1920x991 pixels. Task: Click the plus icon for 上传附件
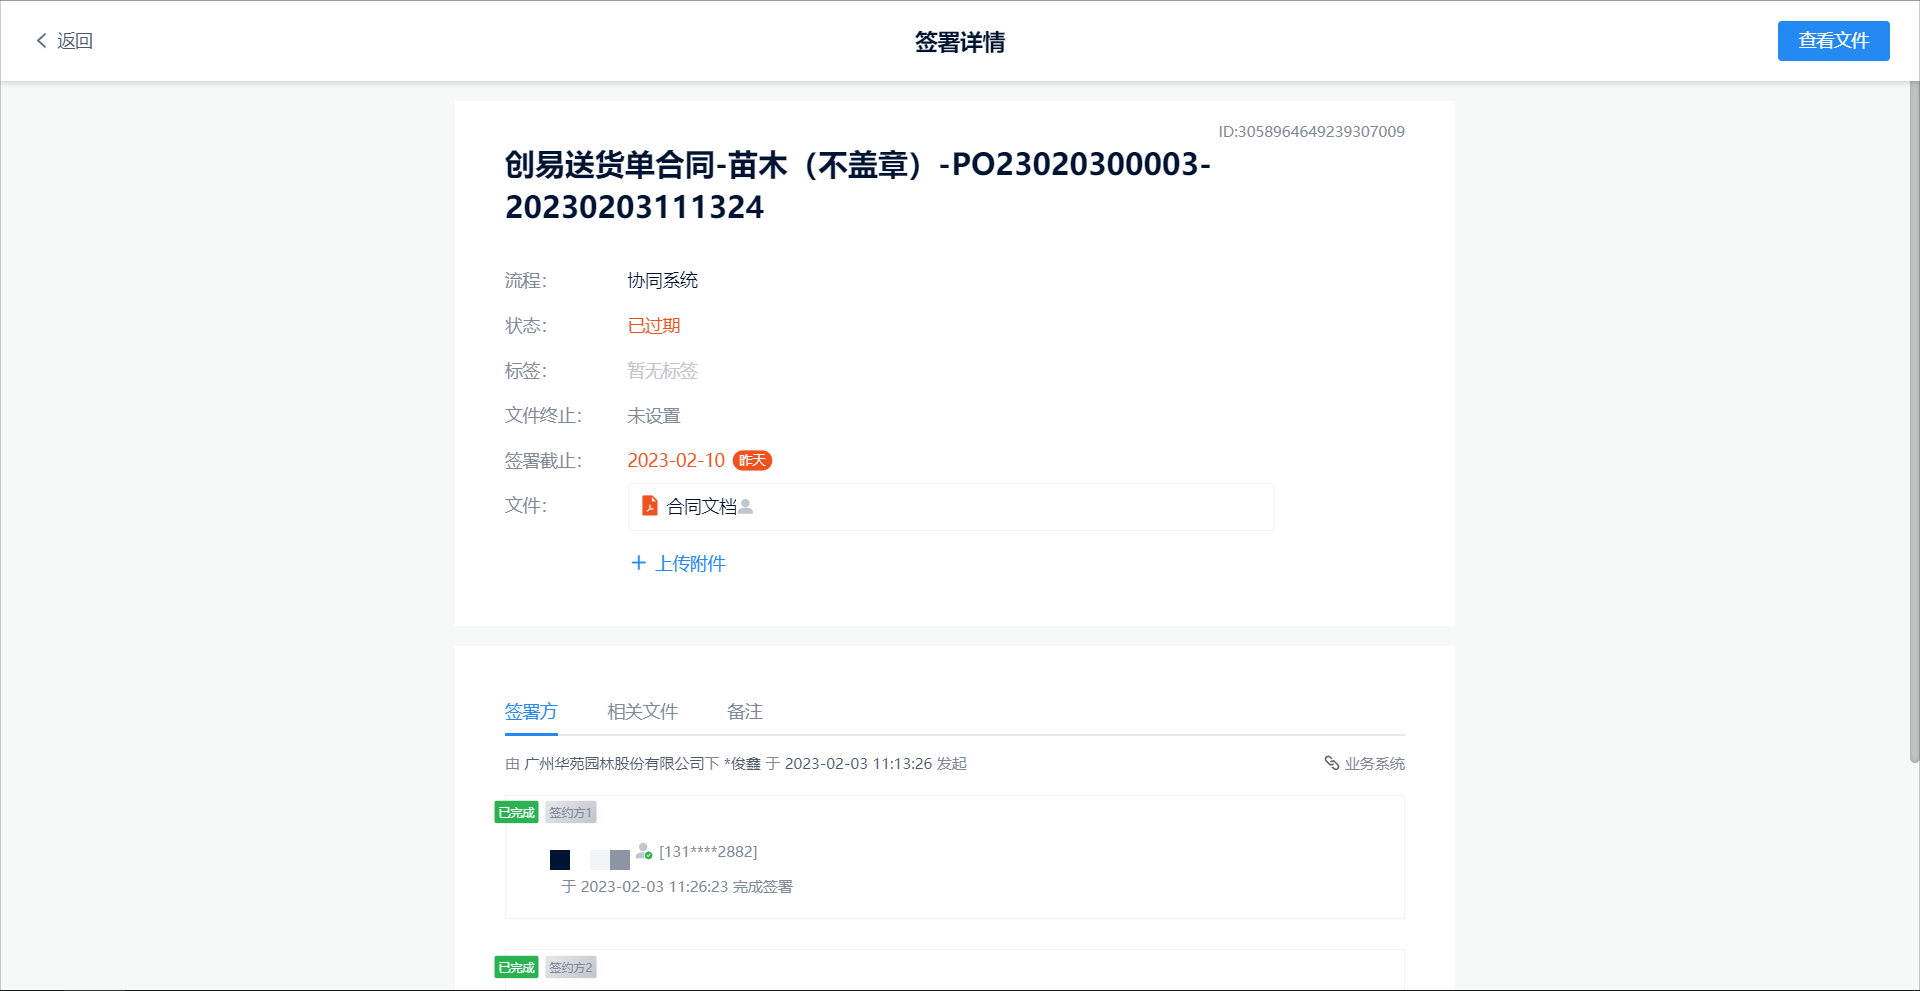tap(638, 563)
